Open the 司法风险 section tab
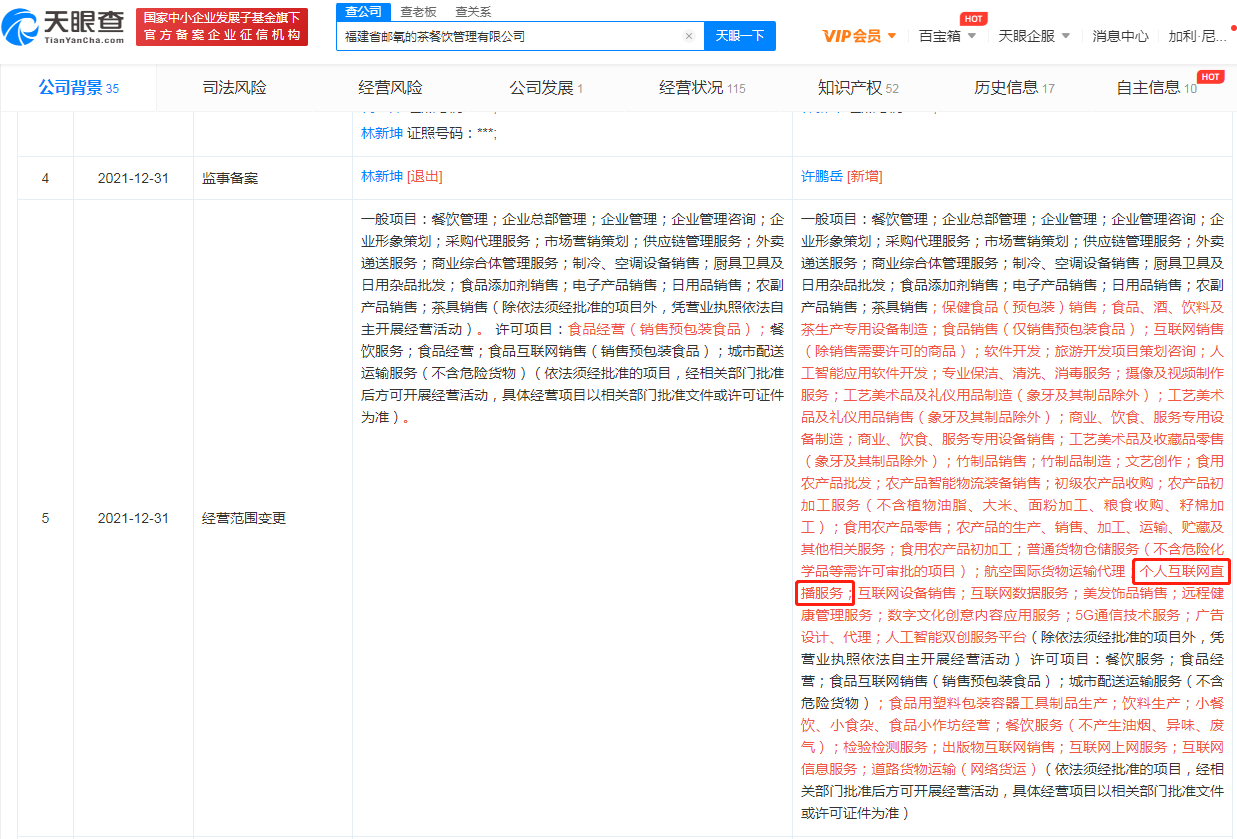 (x=234, y=88)
